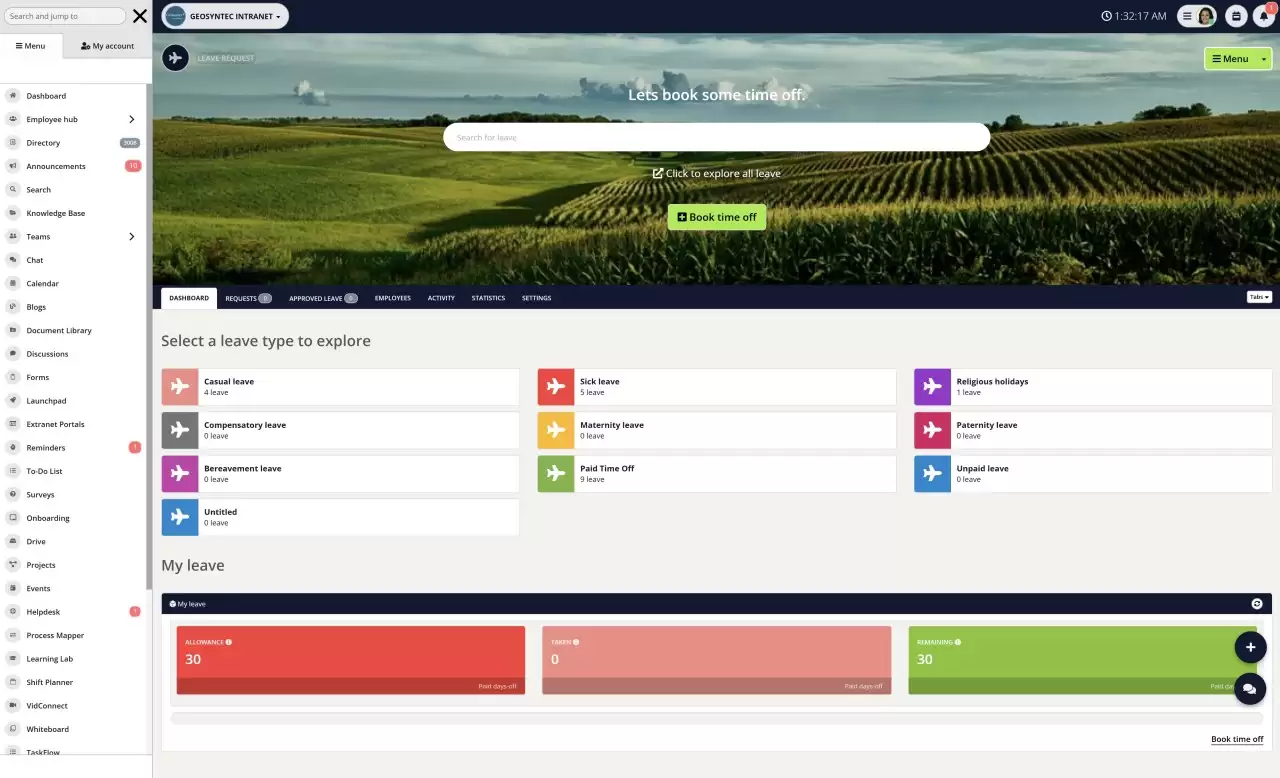Image resolution: width=1280 pixels, height=778 pixels.
Task: Open the floating chat bubble icon
Action: (x=1250, y=689)
